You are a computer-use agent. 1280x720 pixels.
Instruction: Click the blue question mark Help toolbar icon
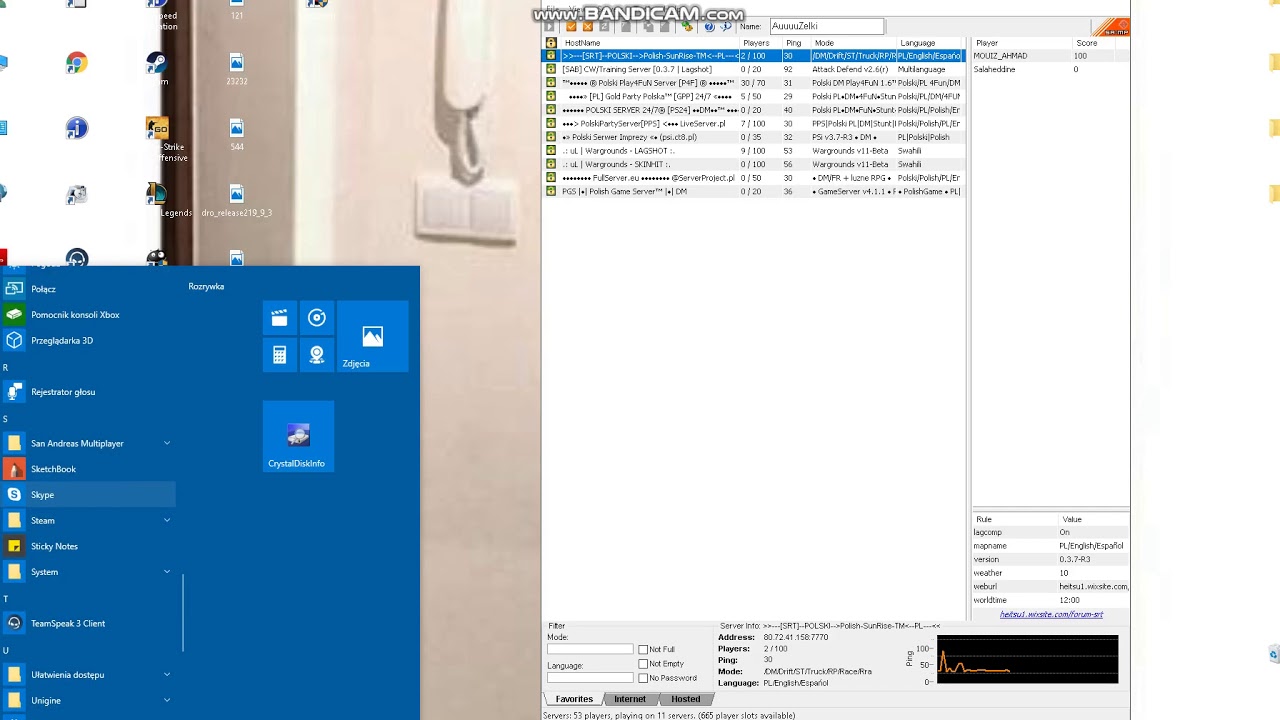(709, 27)
